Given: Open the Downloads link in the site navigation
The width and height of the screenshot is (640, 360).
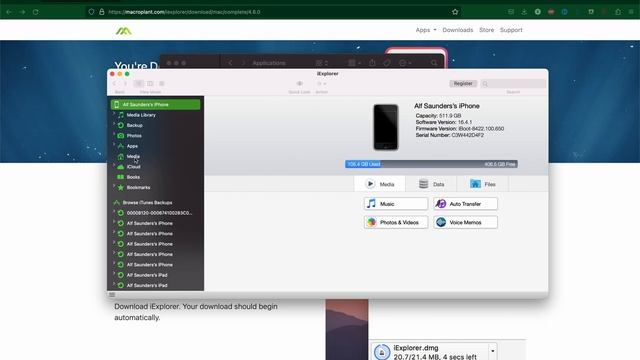Looking at the screenshot, I should click(x=458, y=30).
